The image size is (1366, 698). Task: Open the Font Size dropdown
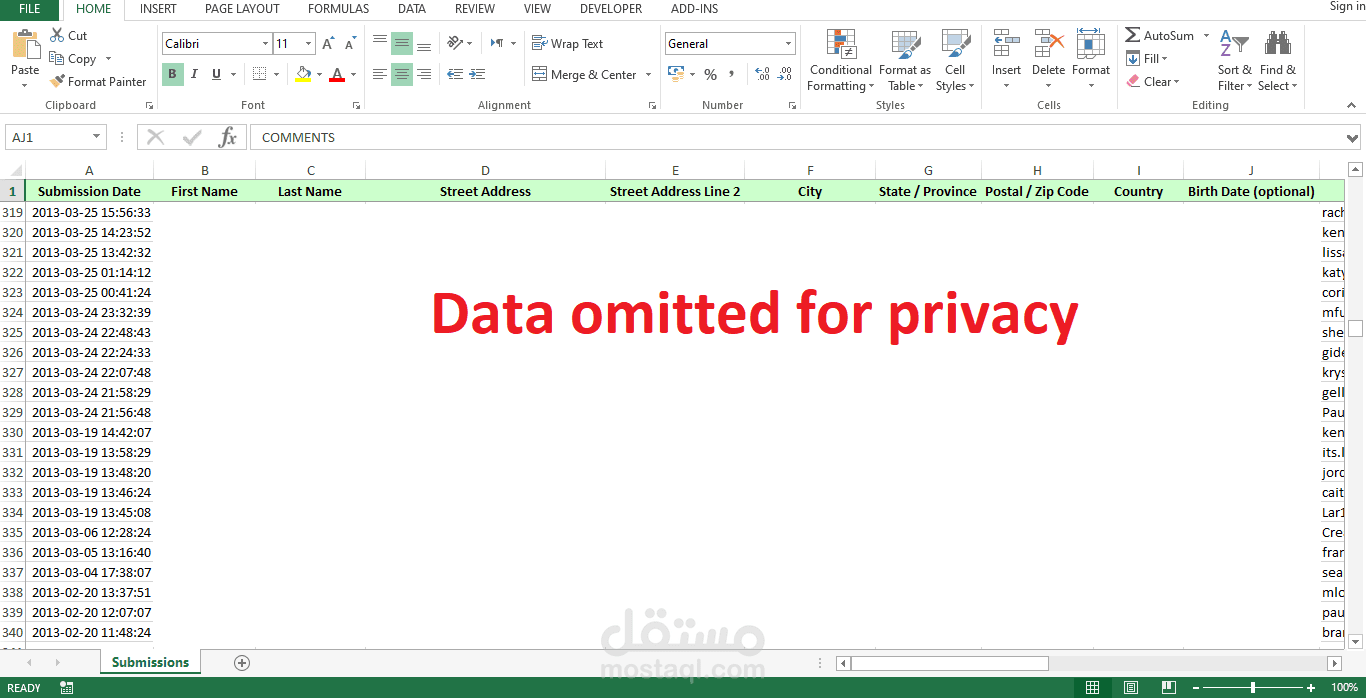pyautogui.click(x=306, y=43)
